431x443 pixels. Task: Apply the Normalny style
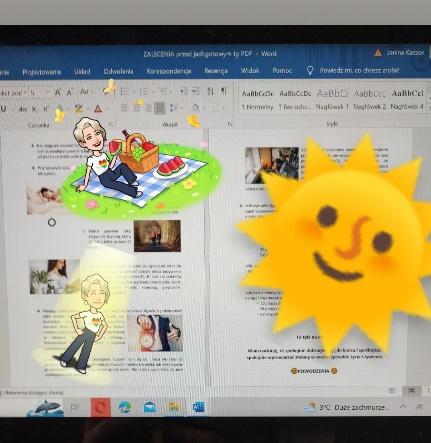257,100
